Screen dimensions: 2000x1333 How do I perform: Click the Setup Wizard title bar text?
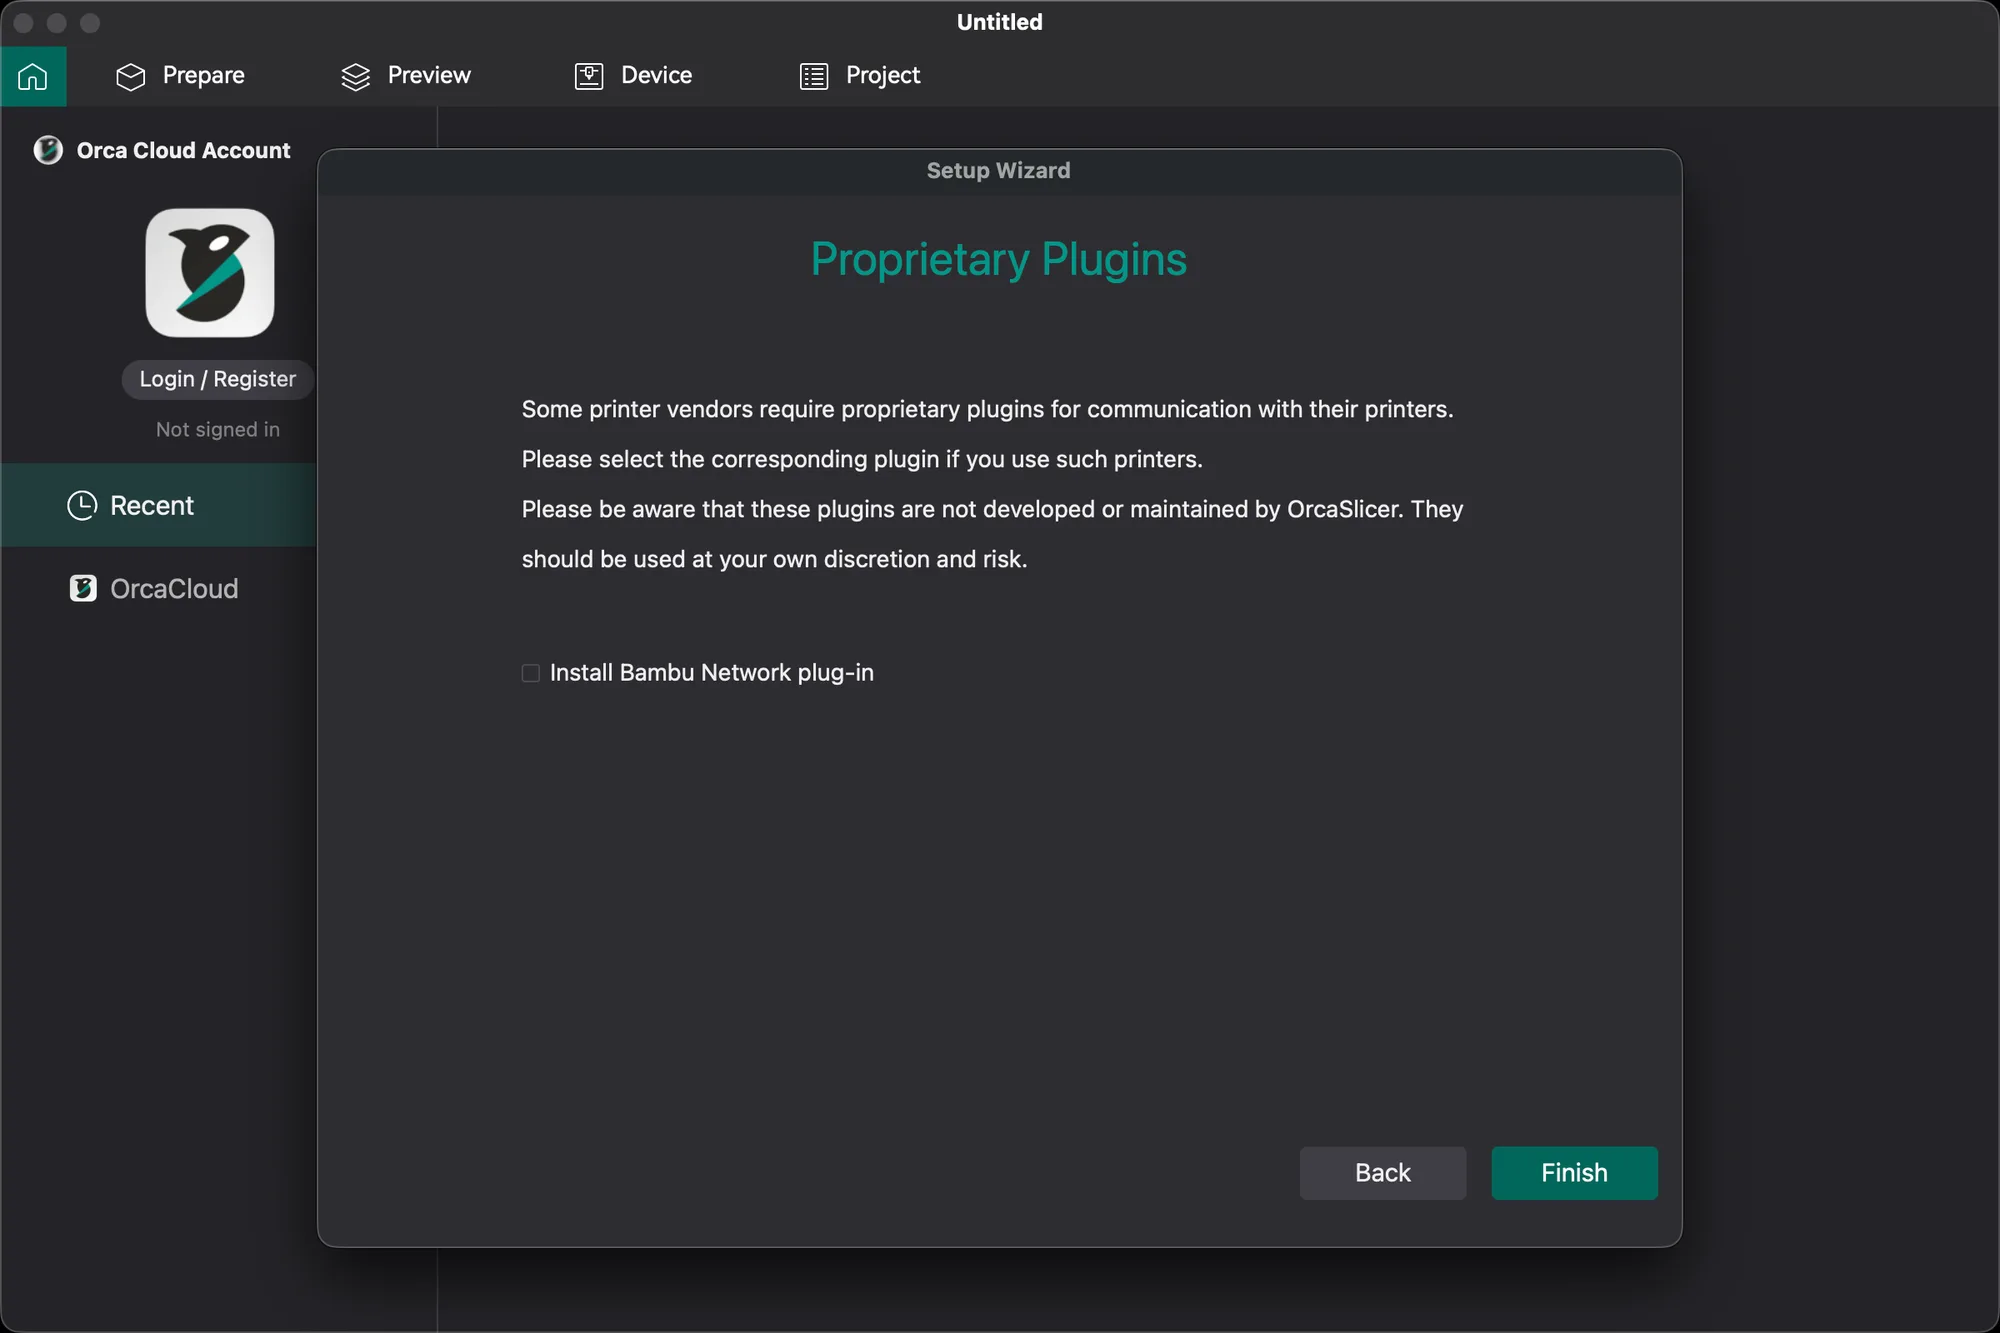[x=998, y=171]
